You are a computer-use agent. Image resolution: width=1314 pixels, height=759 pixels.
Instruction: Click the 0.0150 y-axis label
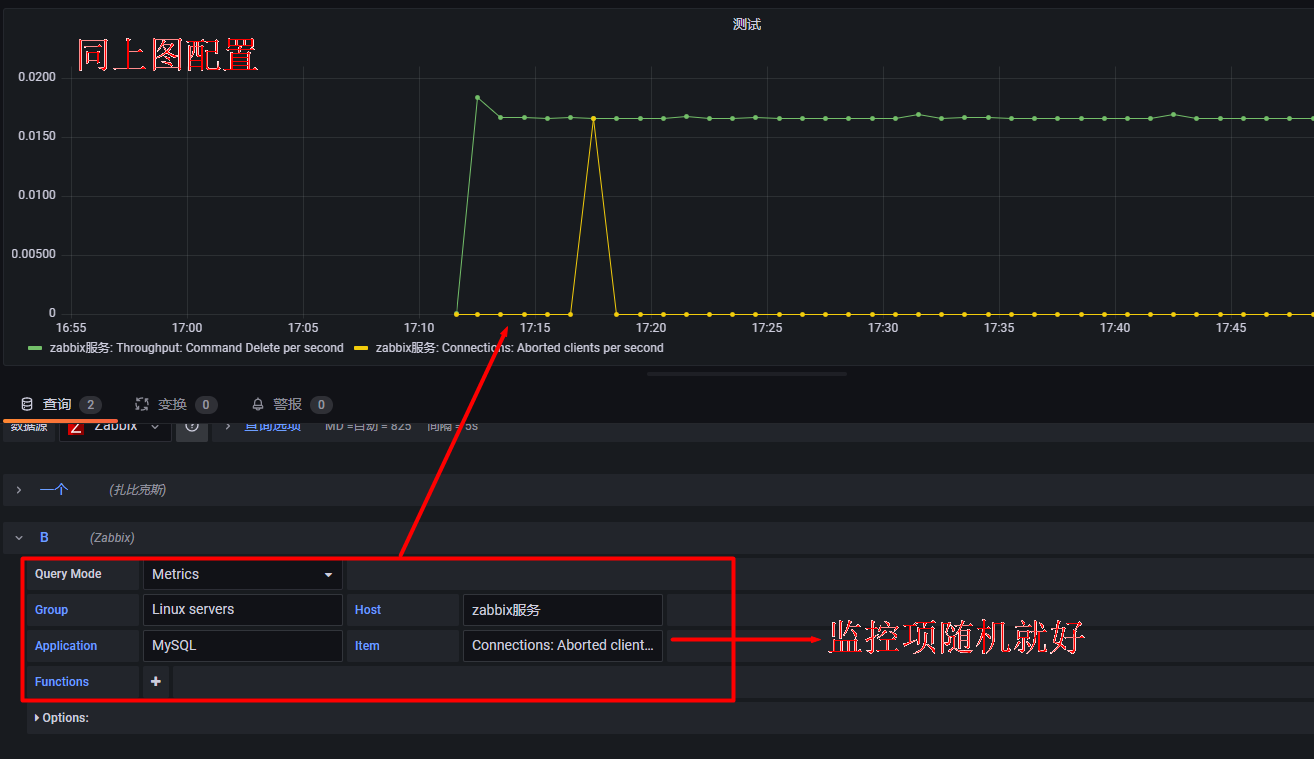tap(37, 136)
